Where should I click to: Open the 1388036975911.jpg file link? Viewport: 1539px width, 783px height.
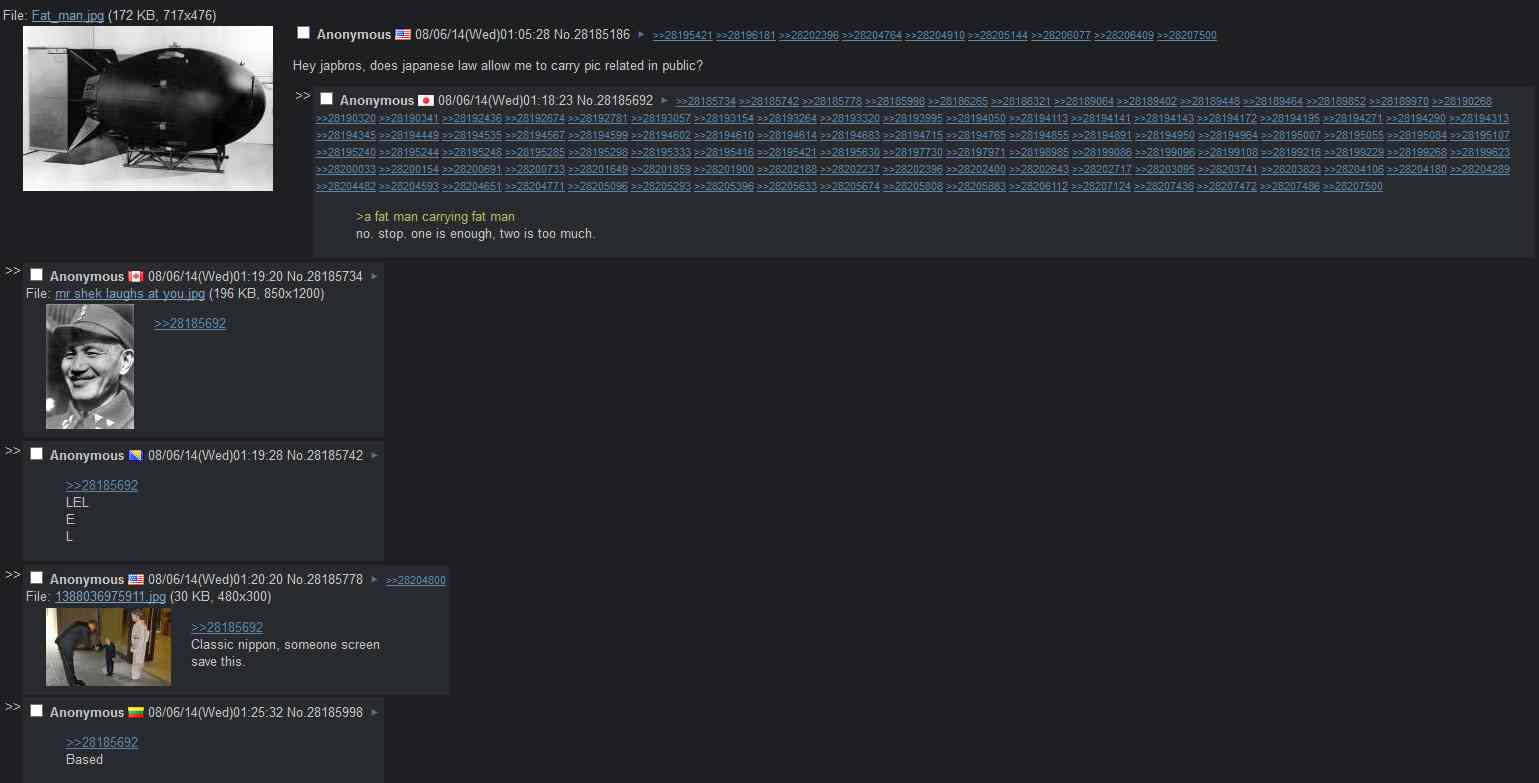tap(110, 597)
